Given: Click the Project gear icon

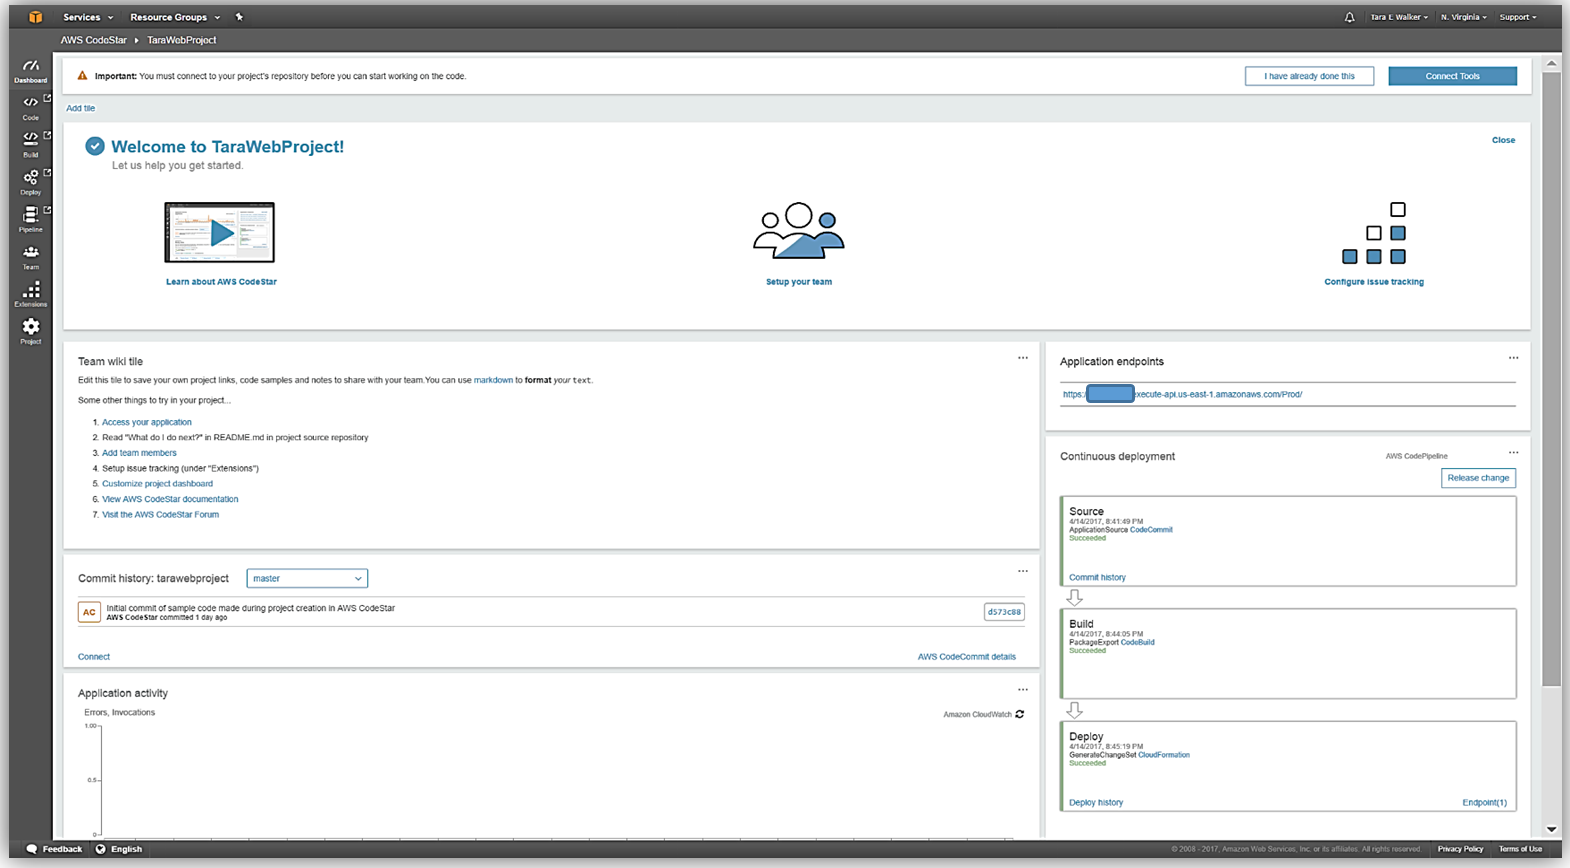Looking at the screenshot, I should (x=31, y=328).
